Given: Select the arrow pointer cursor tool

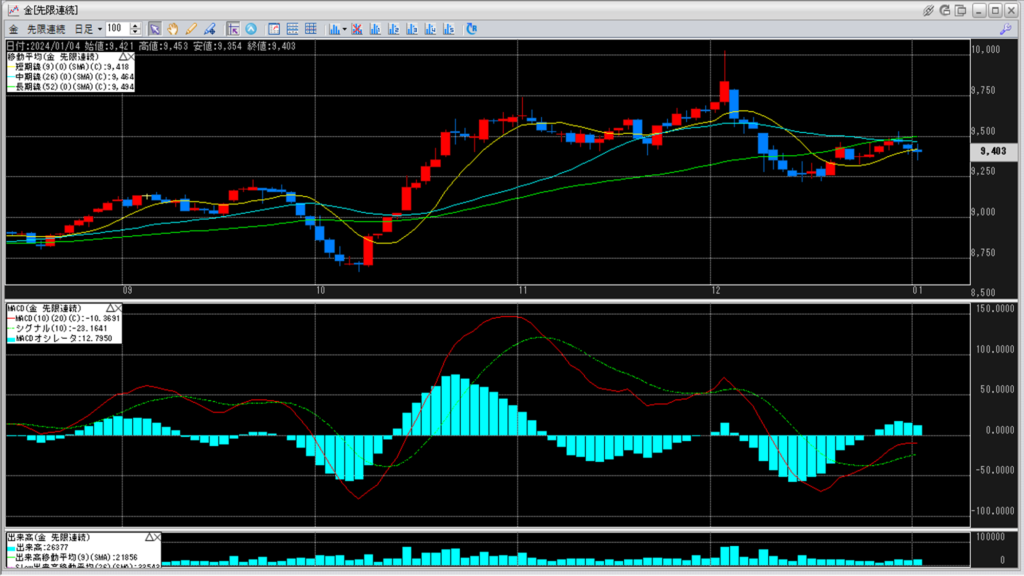Looking at the screenshot, I should [154, 29].
